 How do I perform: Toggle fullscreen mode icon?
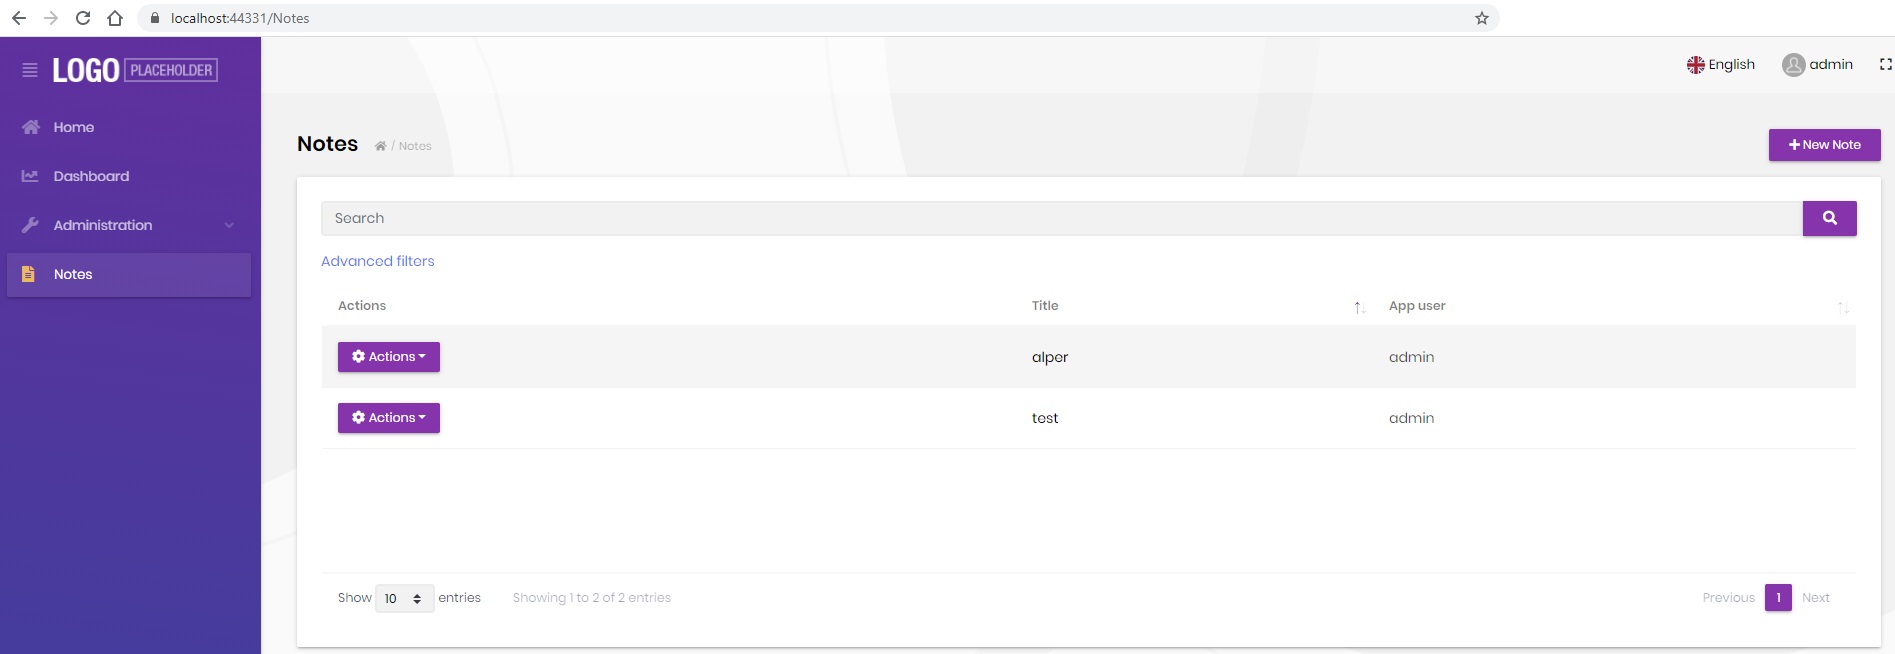point(1885,65)
